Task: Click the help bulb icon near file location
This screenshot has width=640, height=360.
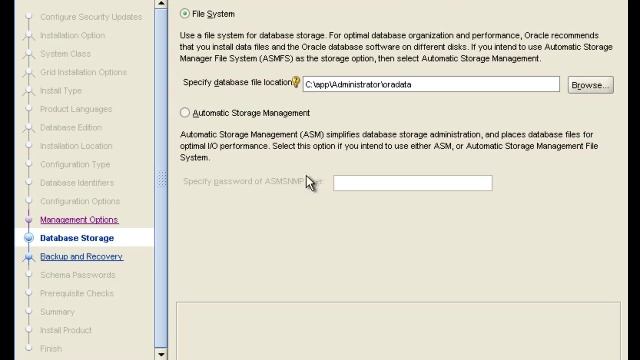Action: coord(296,82)
